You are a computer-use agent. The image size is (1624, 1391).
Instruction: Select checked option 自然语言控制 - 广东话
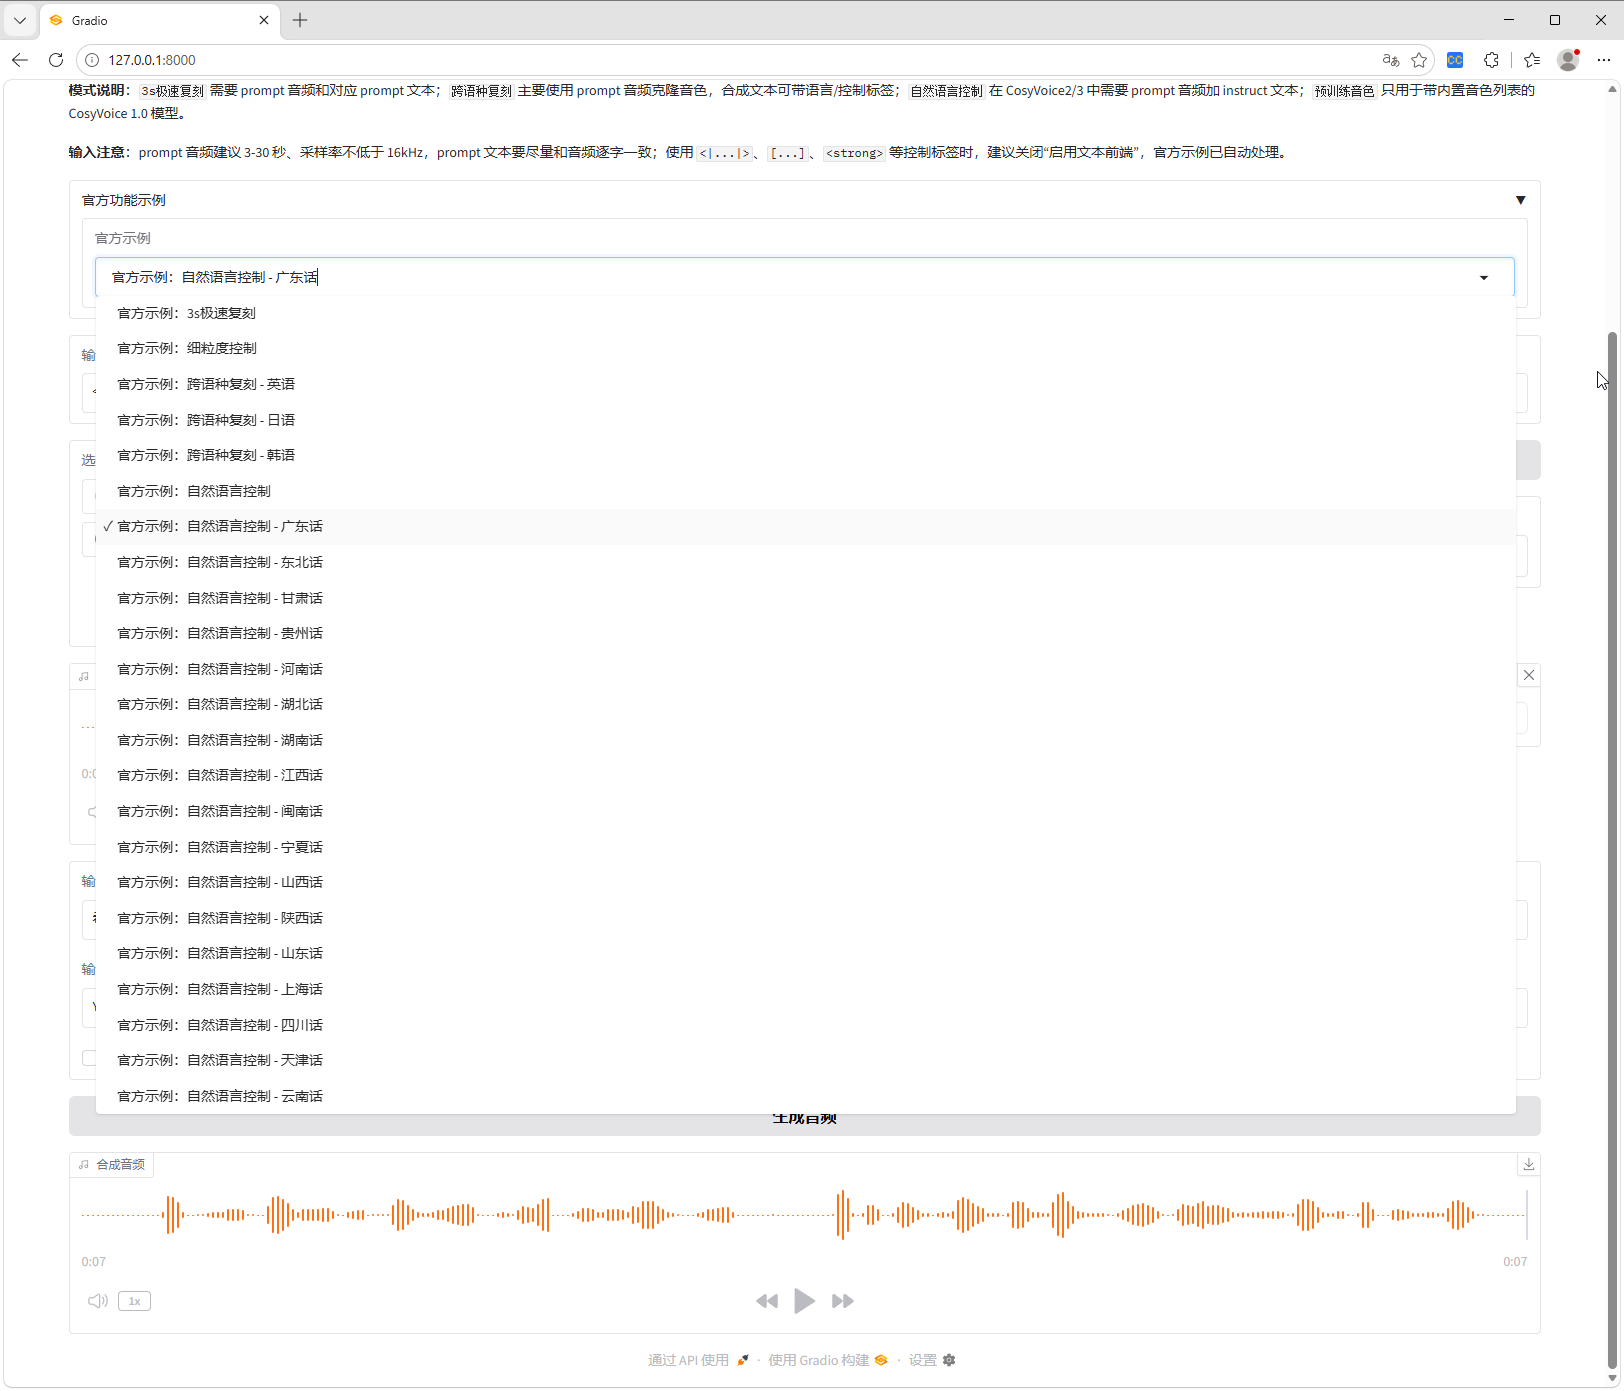[x=805, y=526]
